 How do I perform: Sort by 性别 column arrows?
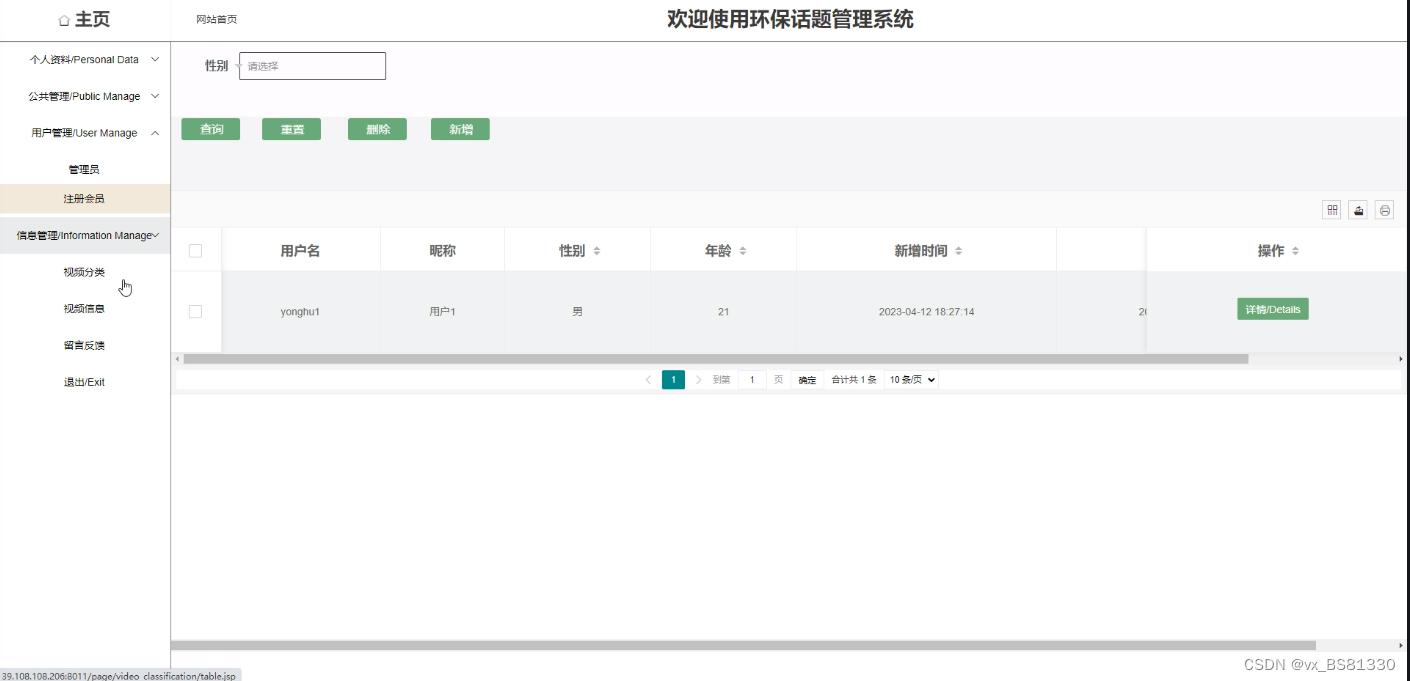point(597,251)
